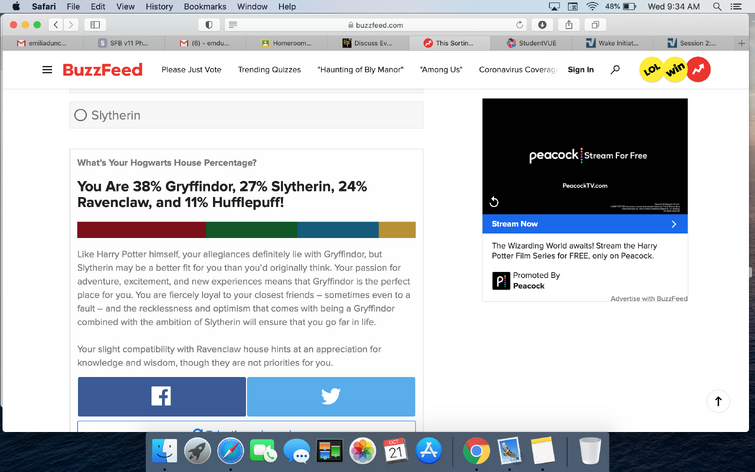Go back with Safari back arrow
The width and height of the screenshot is (755, 472).
(56, 25)
